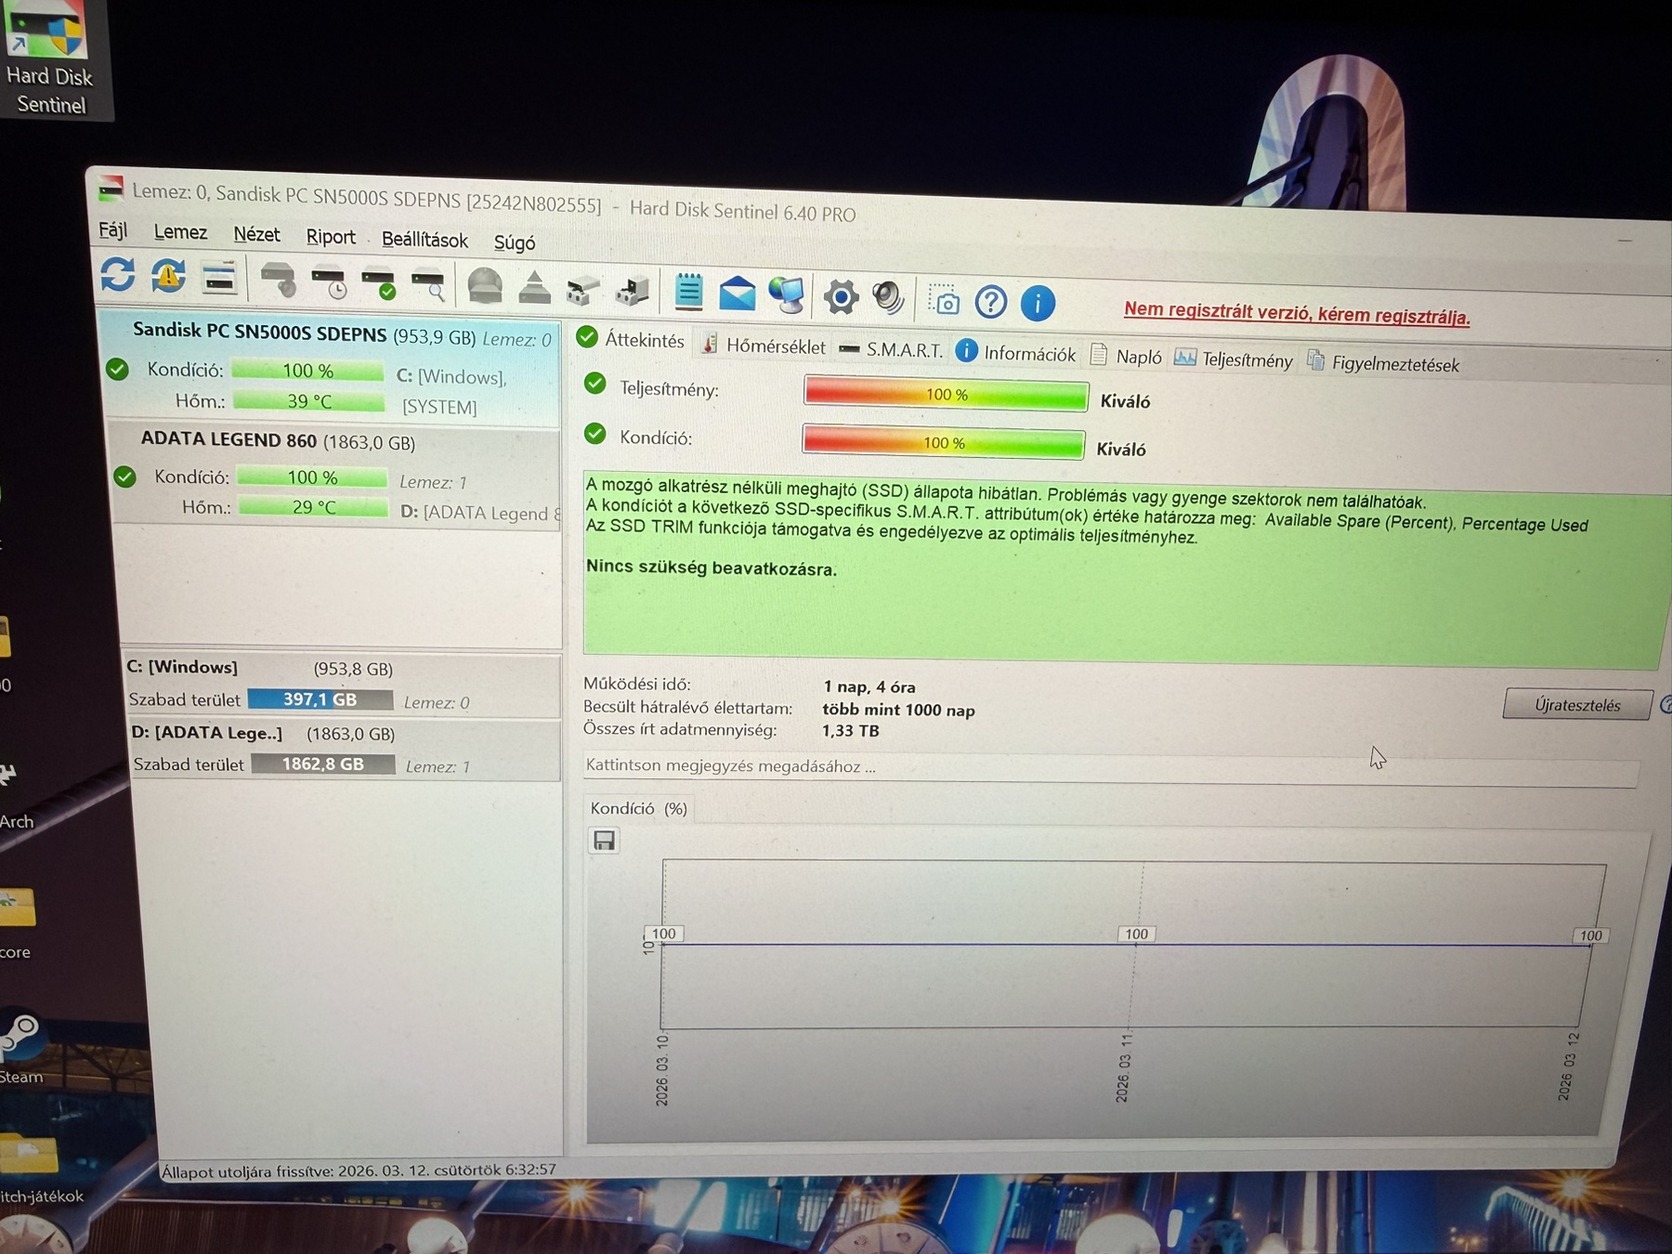This screenshot has height=1254, width=1672.
Task: Open the Beállítások menu
Action: coord(425,239)
